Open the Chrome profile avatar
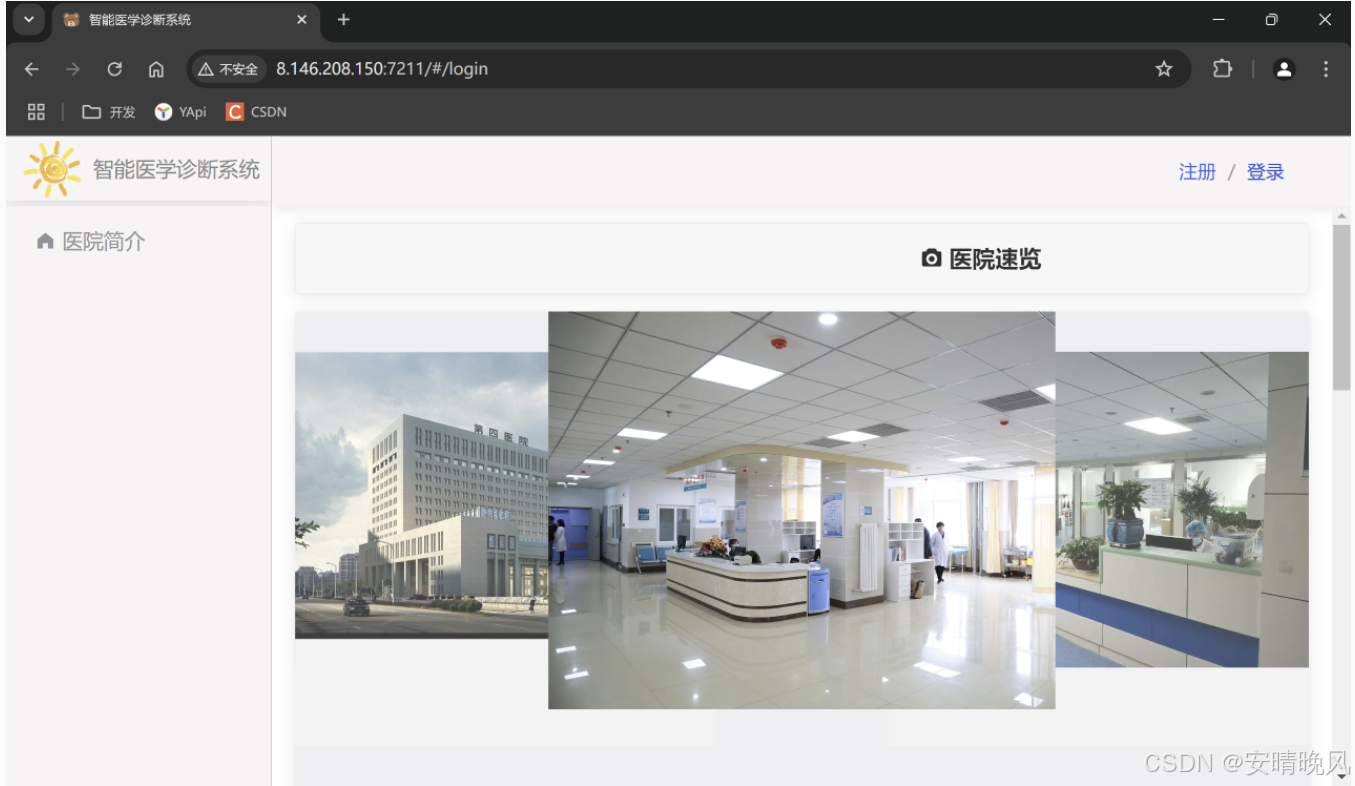 tap(1284, 69)
